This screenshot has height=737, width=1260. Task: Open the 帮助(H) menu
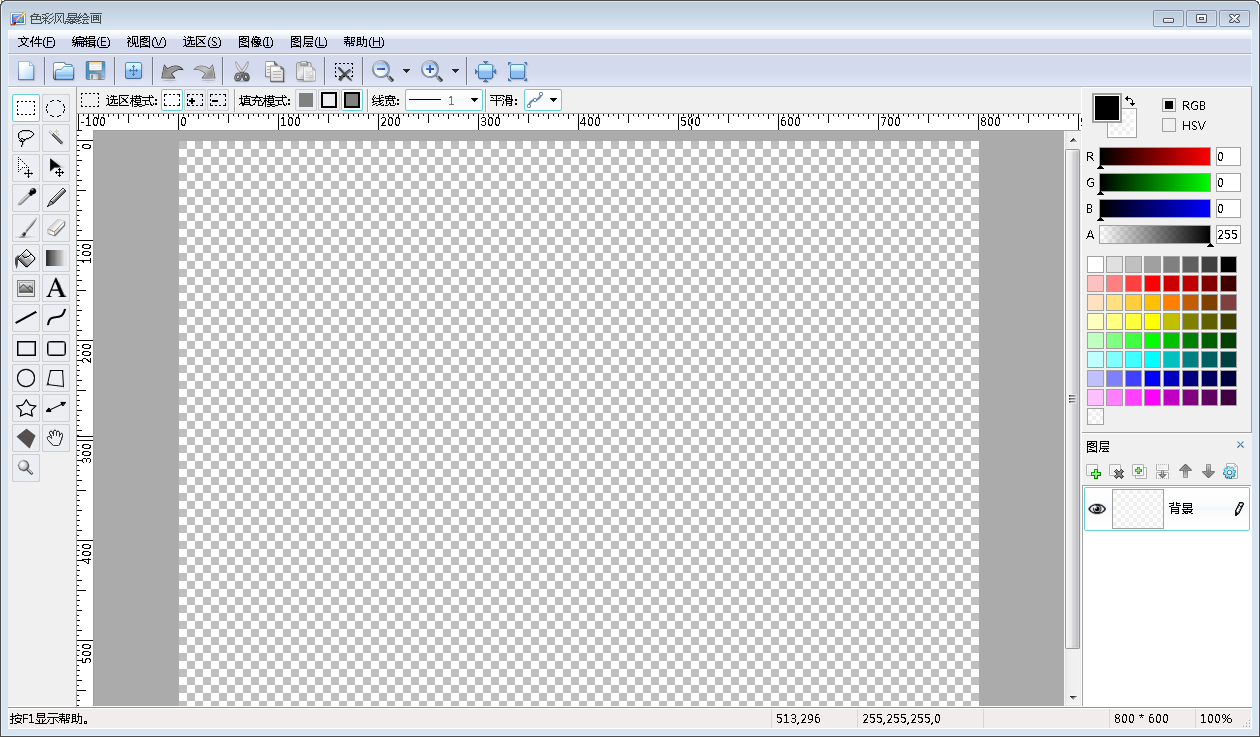[x=364, y=42]
